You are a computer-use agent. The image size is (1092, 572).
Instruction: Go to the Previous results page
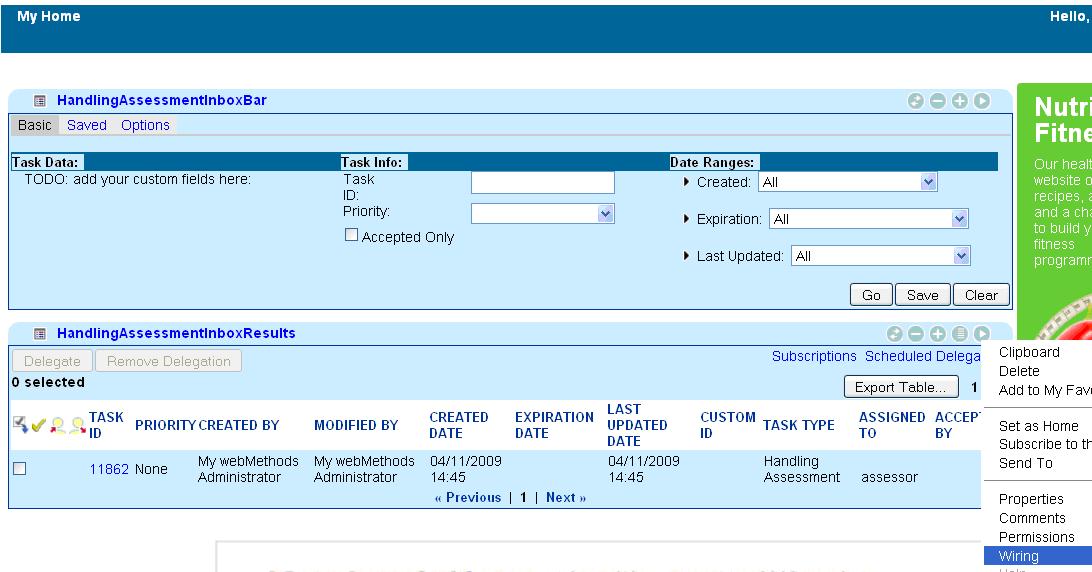[468, 497]
